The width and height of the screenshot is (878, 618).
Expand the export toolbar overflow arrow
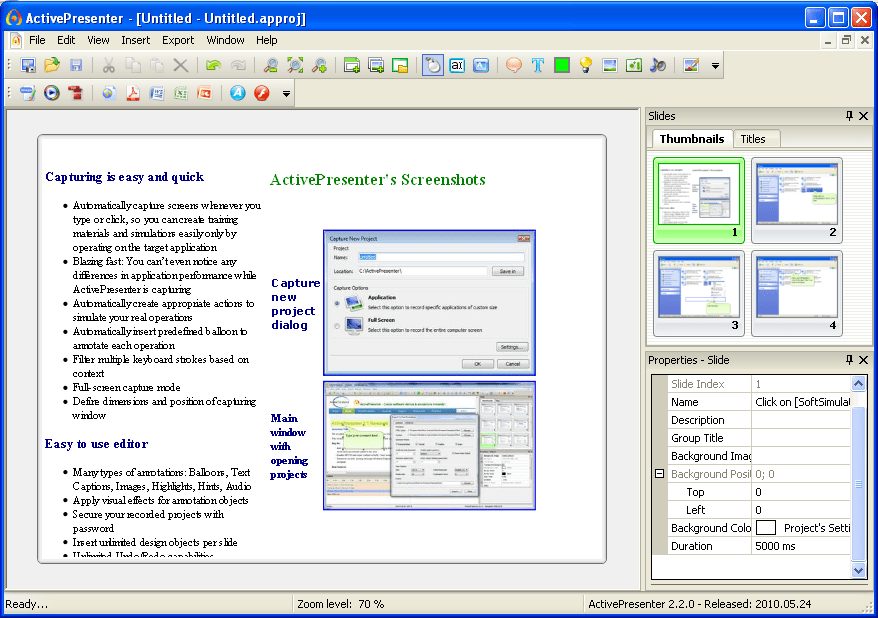286,93
